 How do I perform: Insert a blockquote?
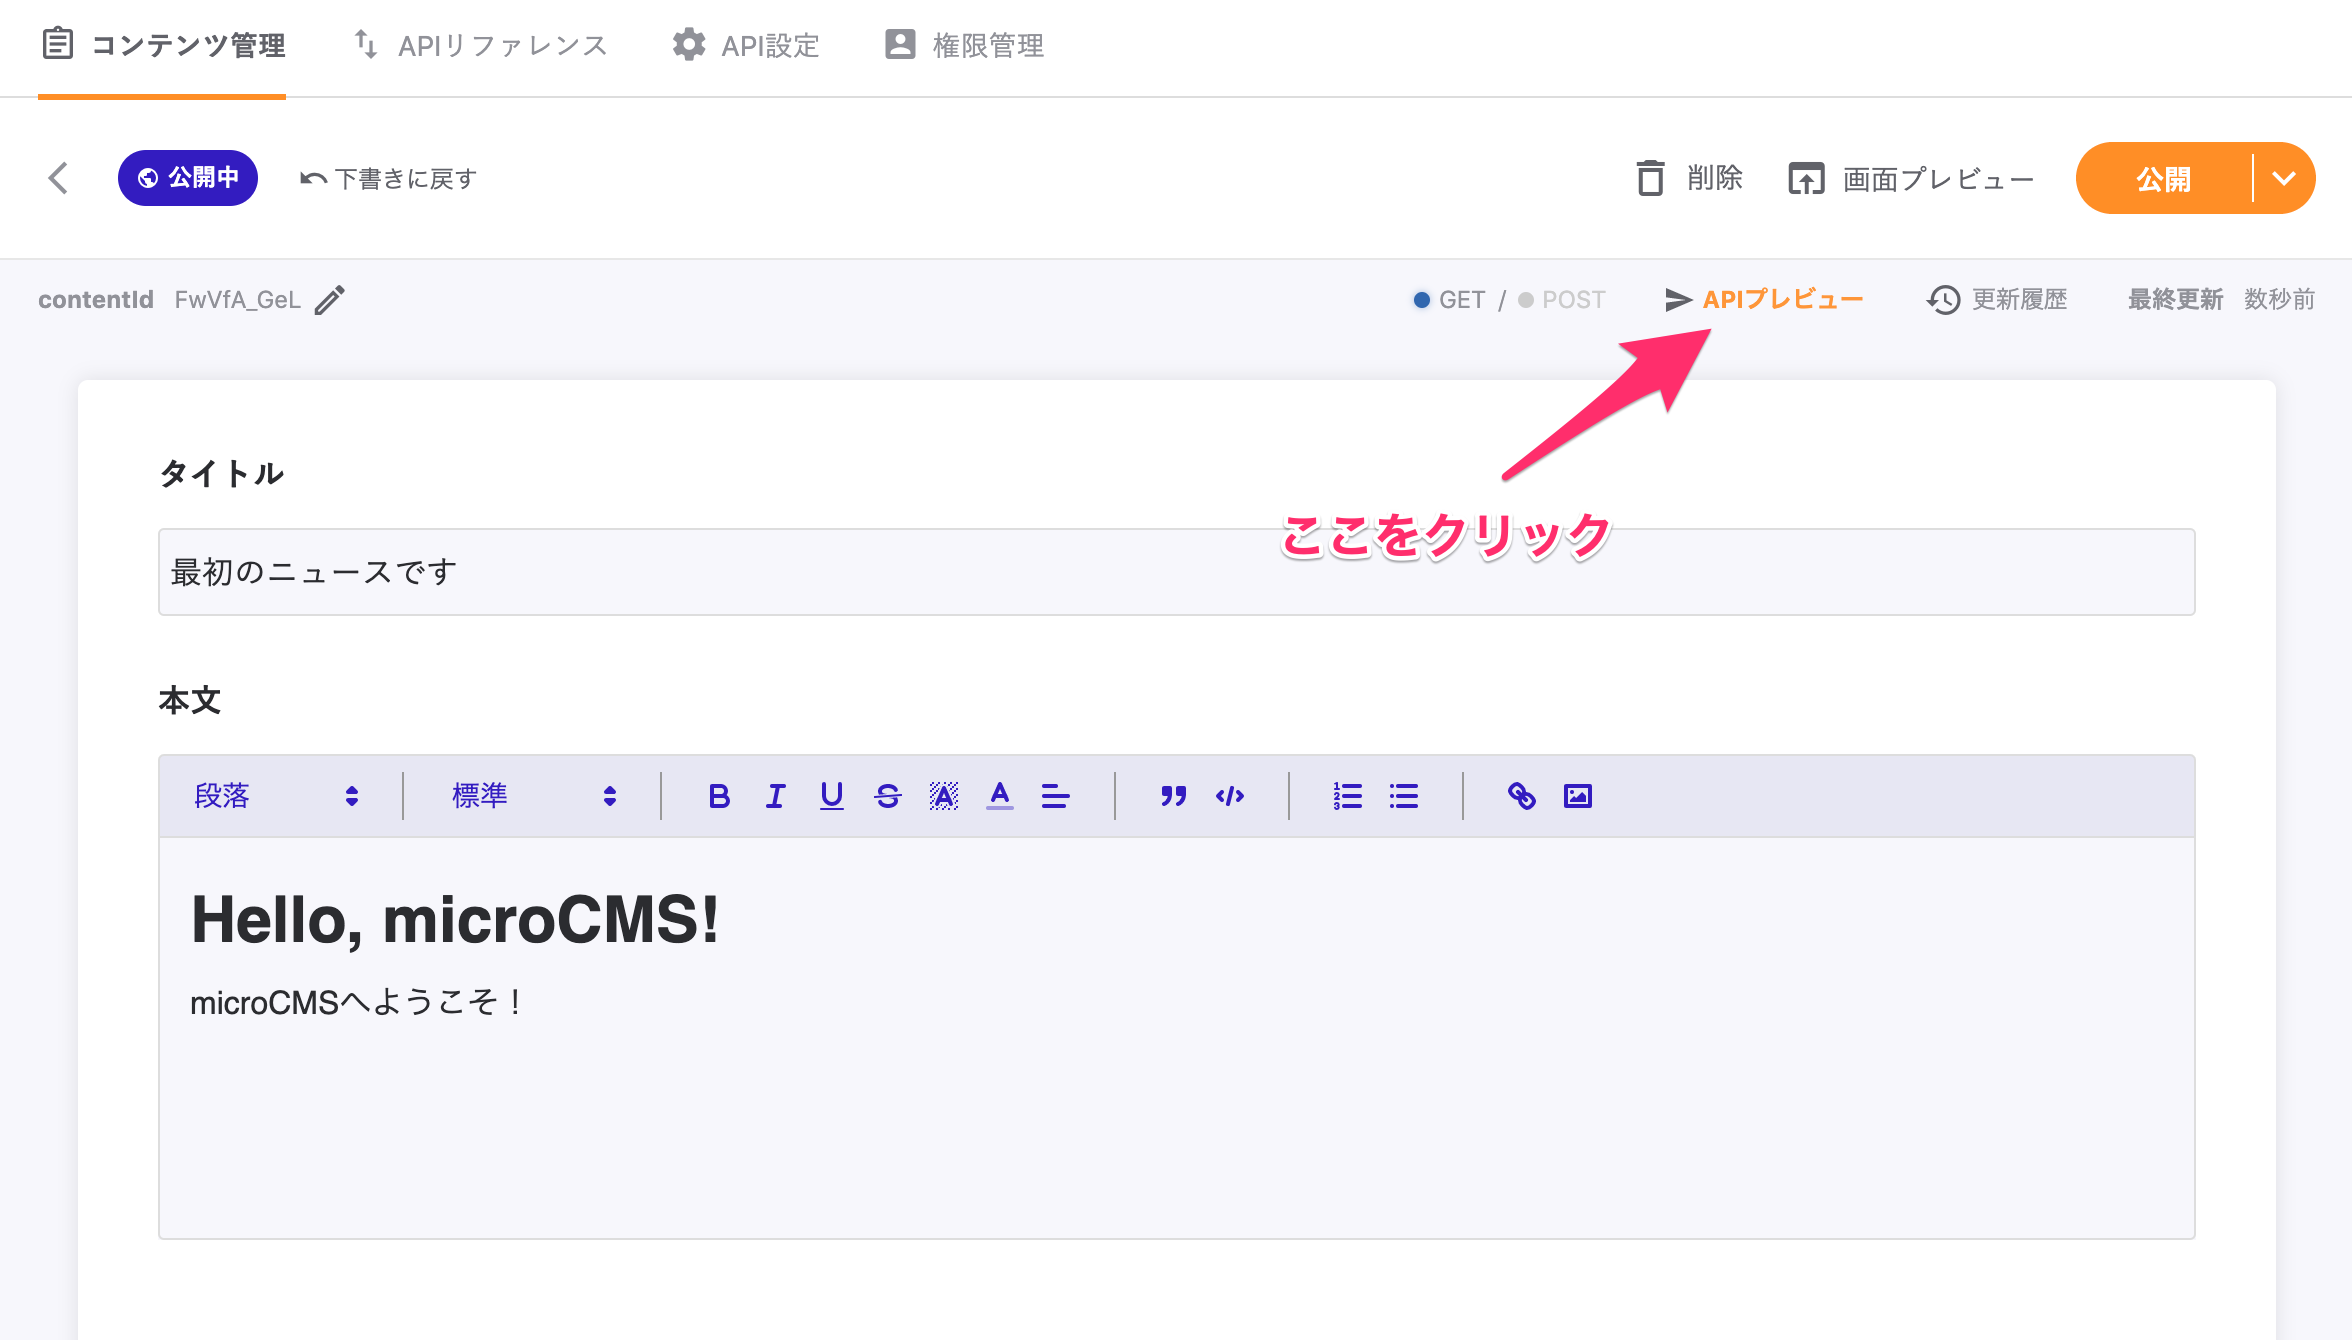1172,795
